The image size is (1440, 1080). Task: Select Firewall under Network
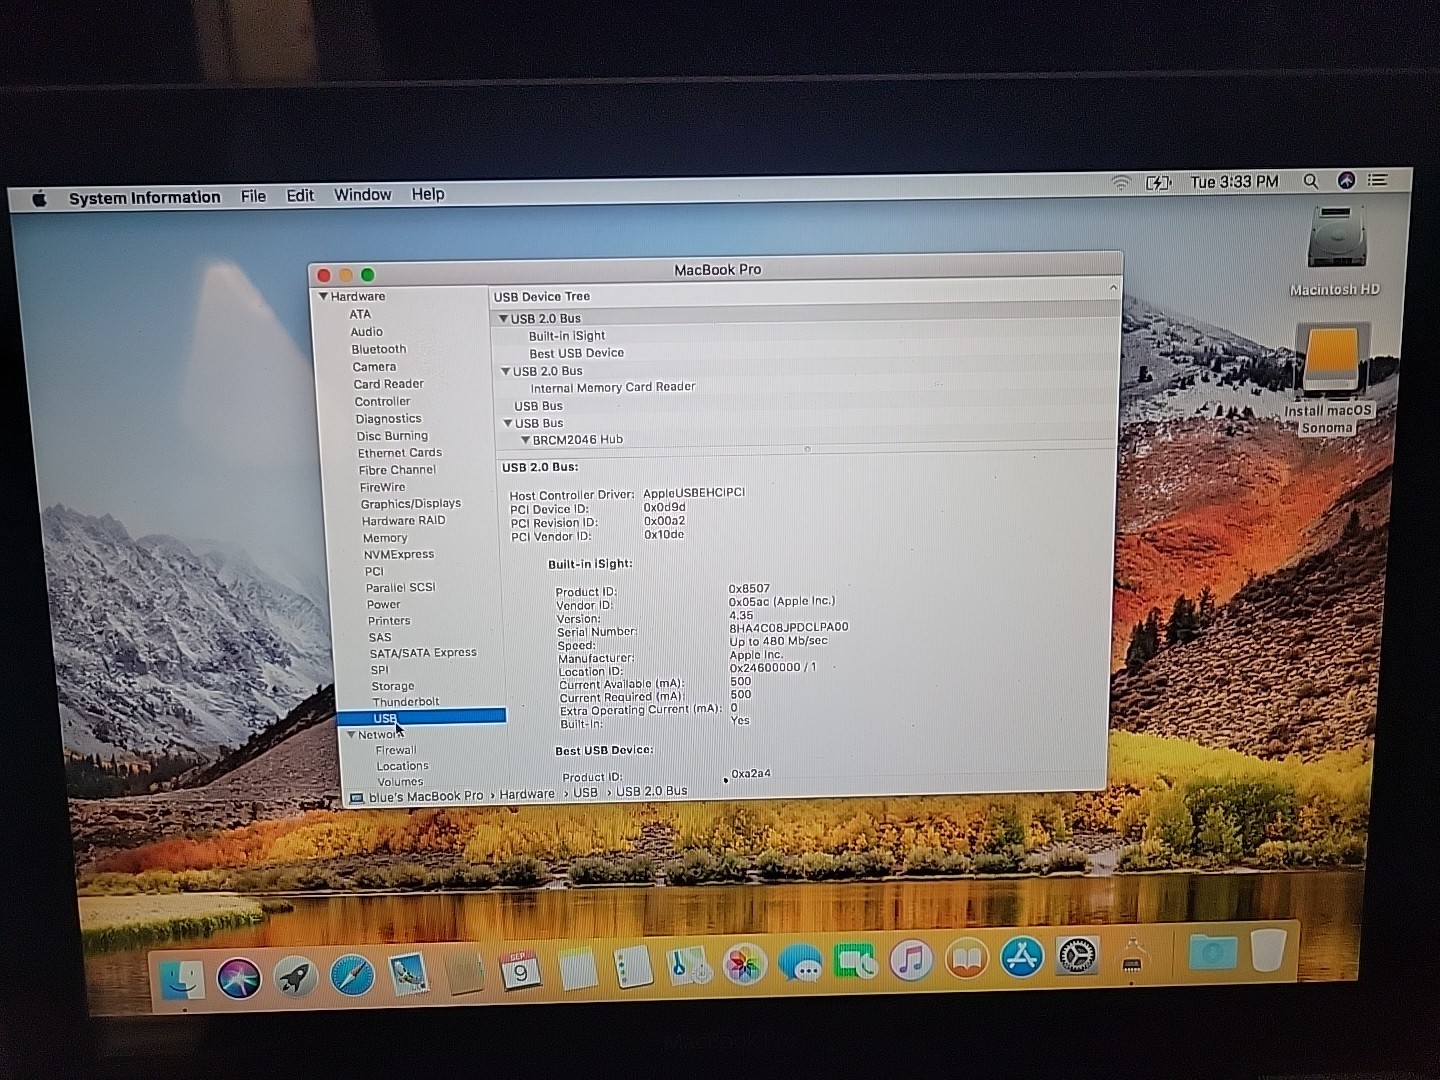[x=396, y=750]
